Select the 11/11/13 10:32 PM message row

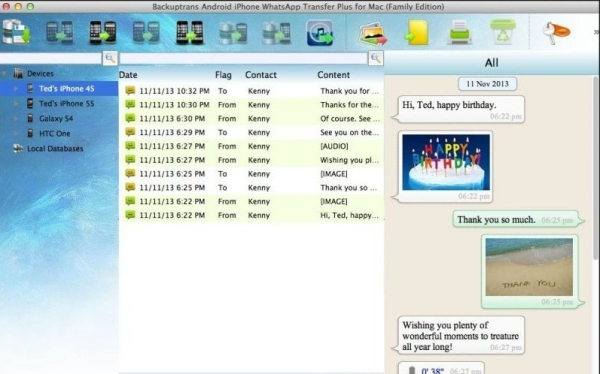pyautogui.click(x=251, y=91)
